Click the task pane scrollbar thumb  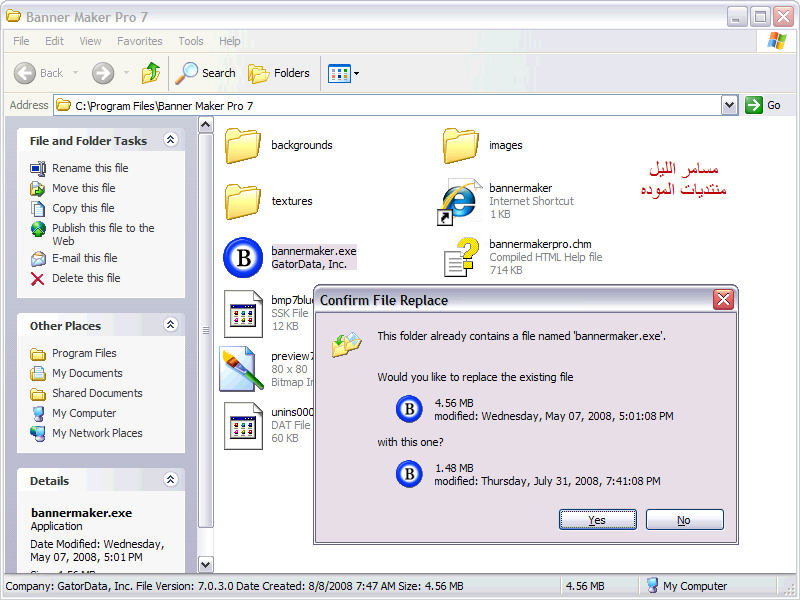pyautogui.click(x=206, y=331)
